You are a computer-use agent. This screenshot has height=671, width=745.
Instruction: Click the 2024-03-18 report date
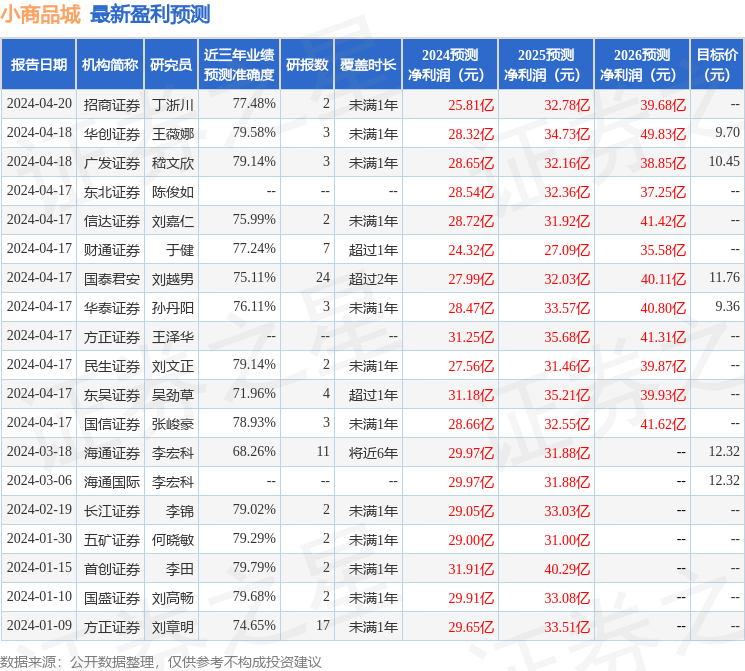tap(39, 451)
